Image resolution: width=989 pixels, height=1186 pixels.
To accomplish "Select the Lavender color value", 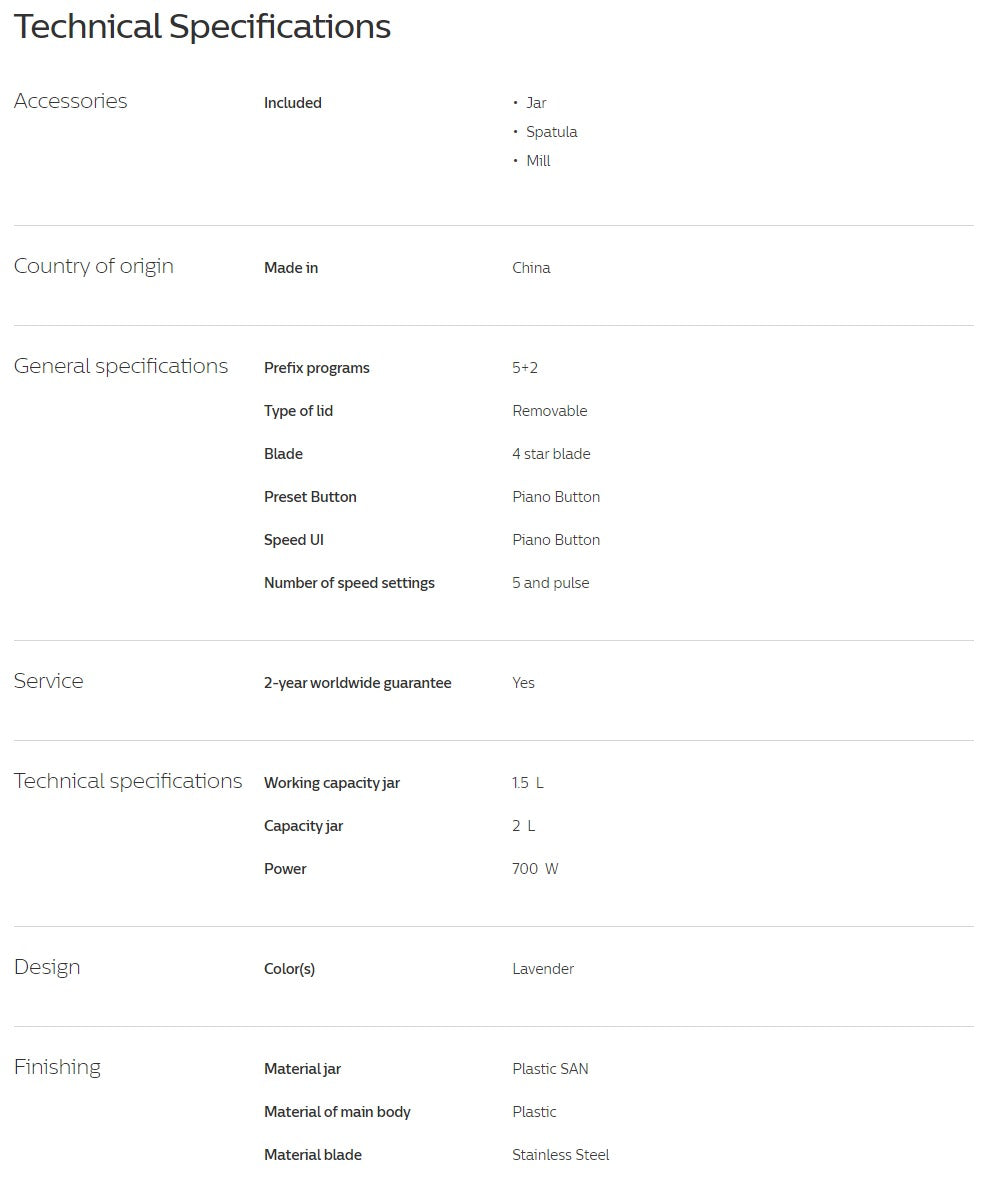I will pyautogui.click(x=543, y=969).
